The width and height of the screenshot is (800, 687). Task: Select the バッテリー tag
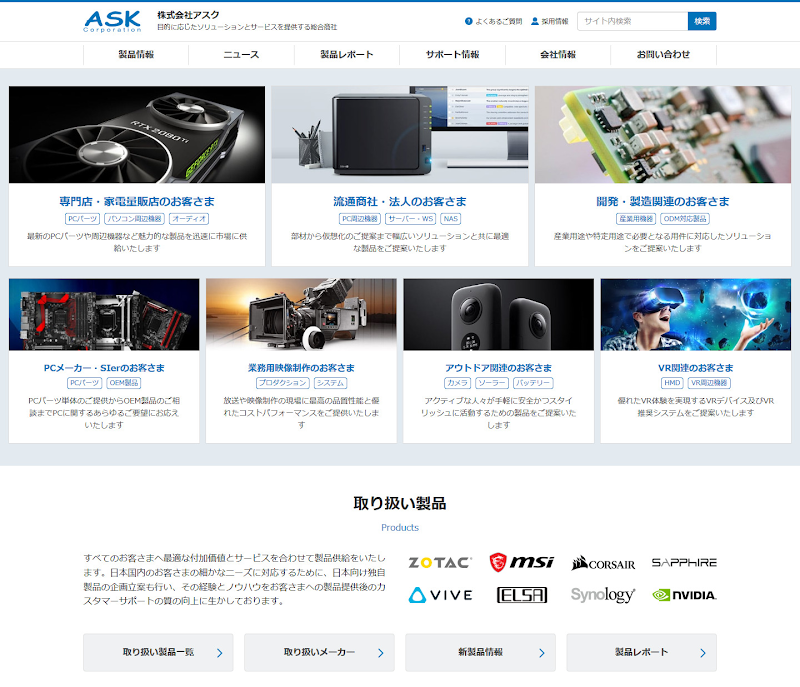click(x=533, y=383)
